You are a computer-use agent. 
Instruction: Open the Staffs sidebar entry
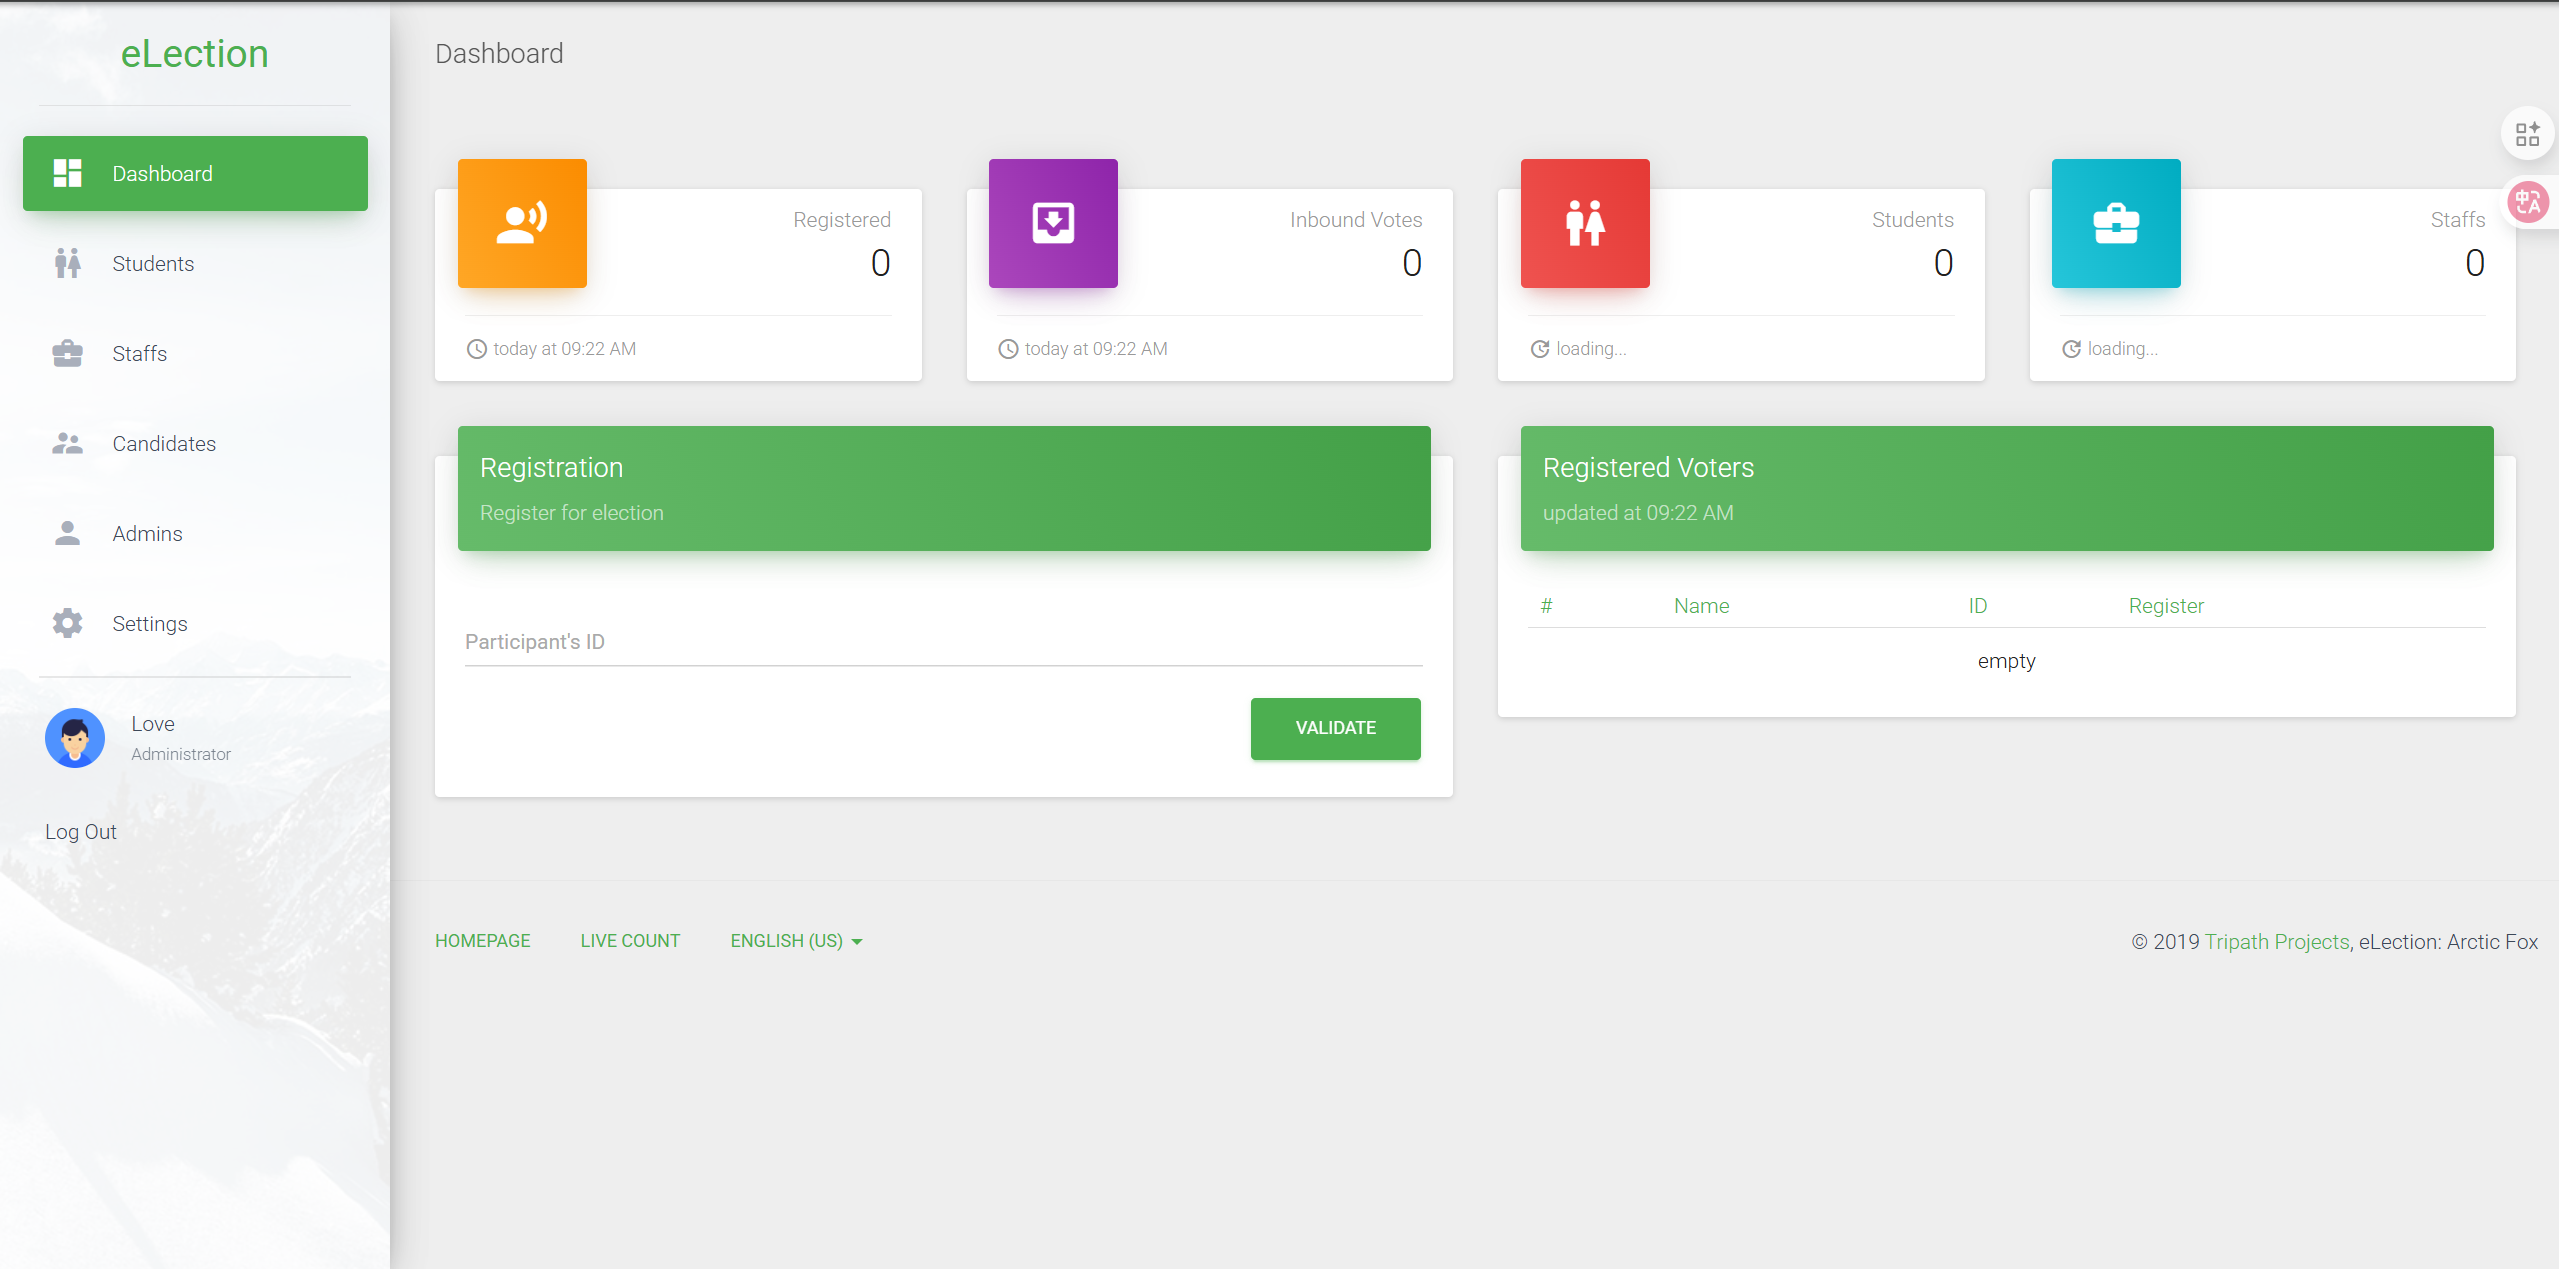[x=139, y=354]
